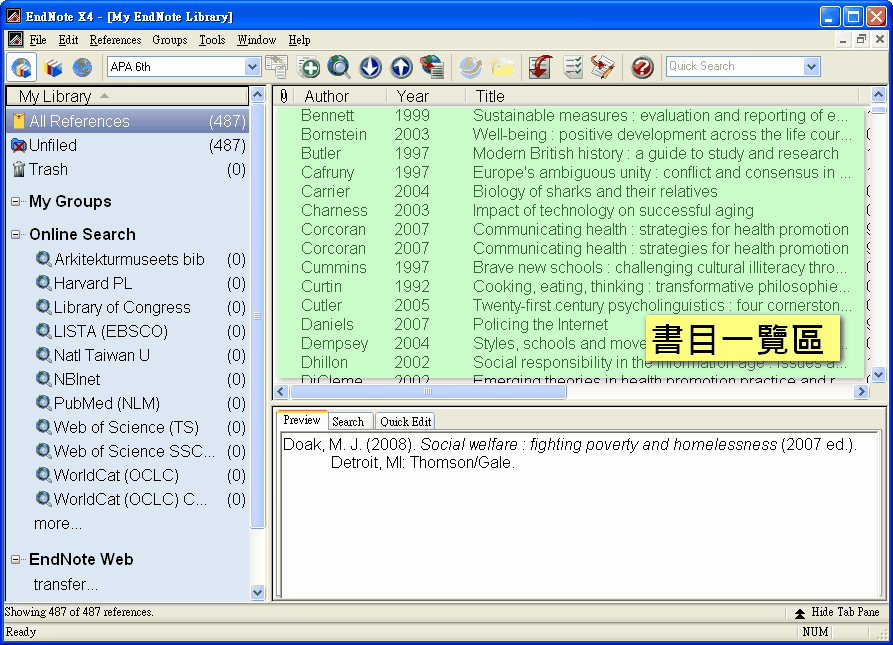Open the Help menu
The height and width of the screenshot is (645, 893).
(x=299, y=40)
